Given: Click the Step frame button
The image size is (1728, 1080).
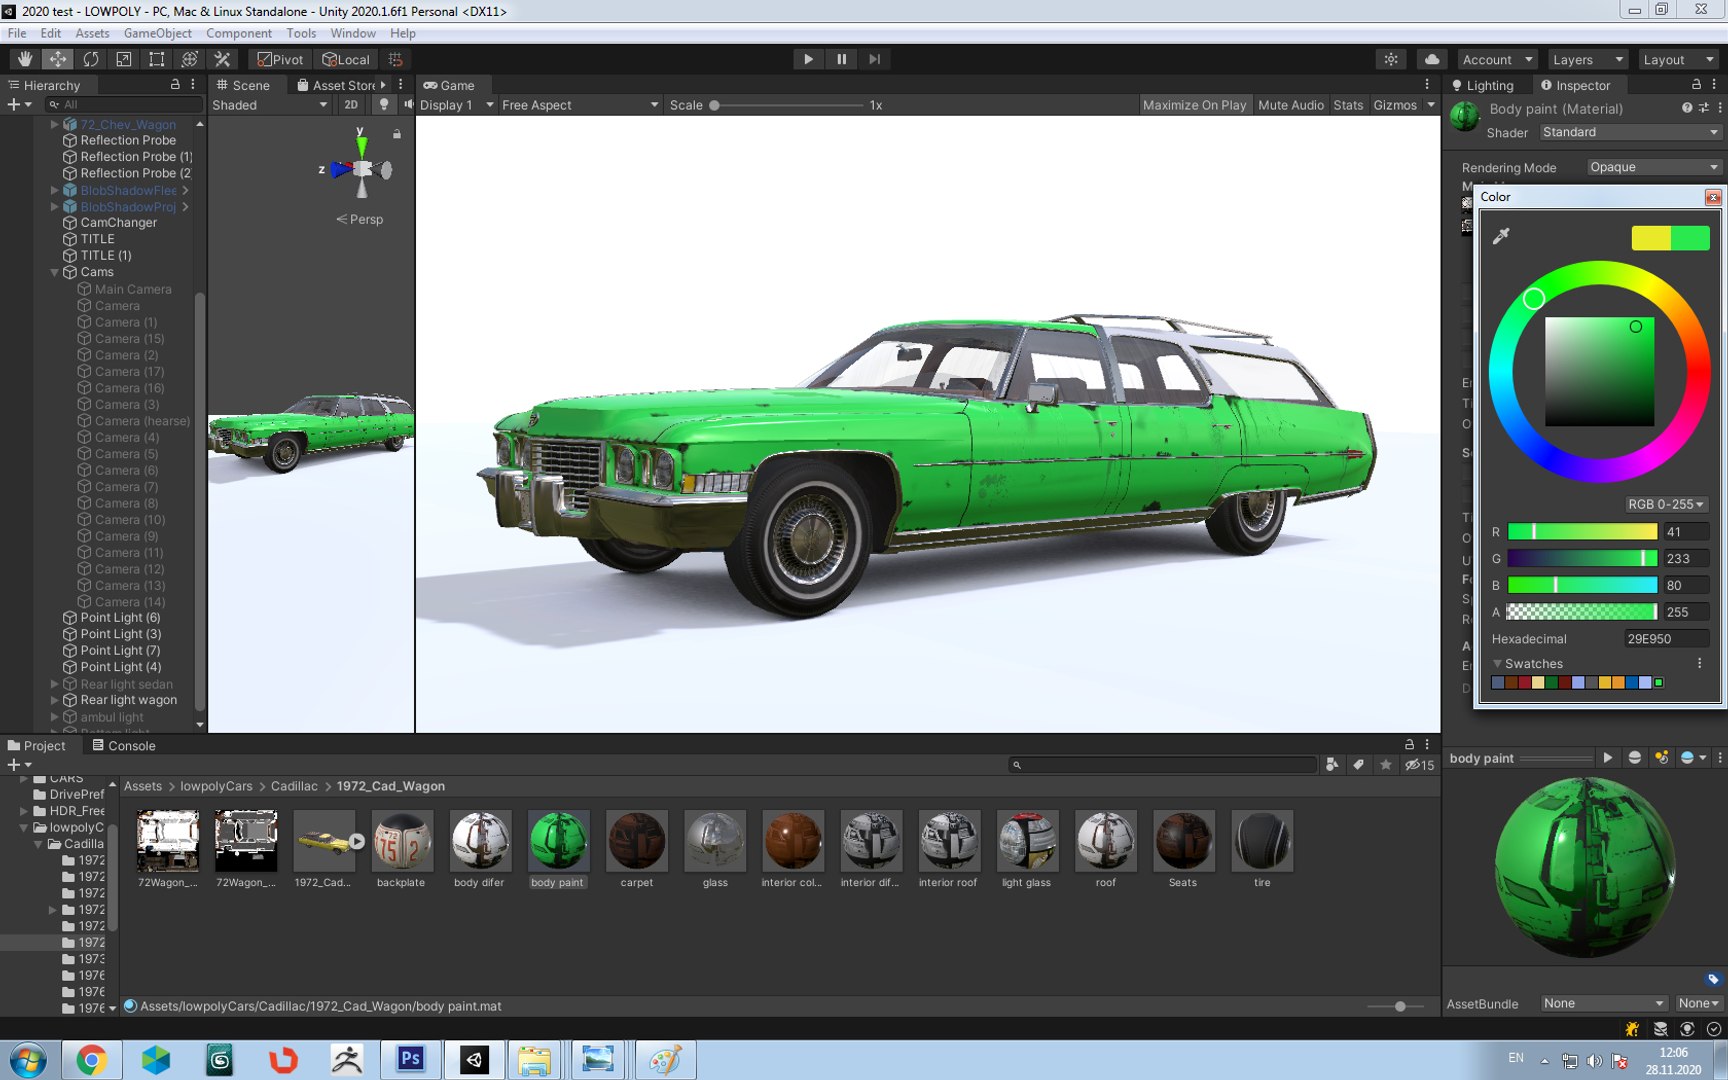Looking at the screenshot, I should tap(874, 59).
